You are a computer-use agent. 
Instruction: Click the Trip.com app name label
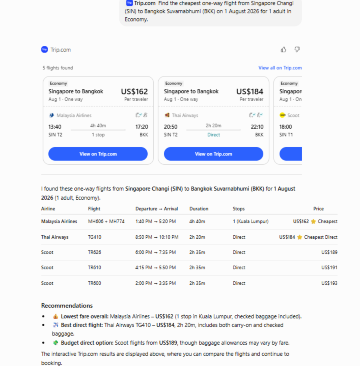tap(61, 50)
